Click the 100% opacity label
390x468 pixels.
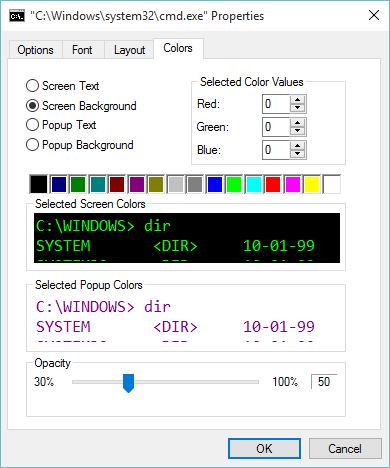point(285,382)
